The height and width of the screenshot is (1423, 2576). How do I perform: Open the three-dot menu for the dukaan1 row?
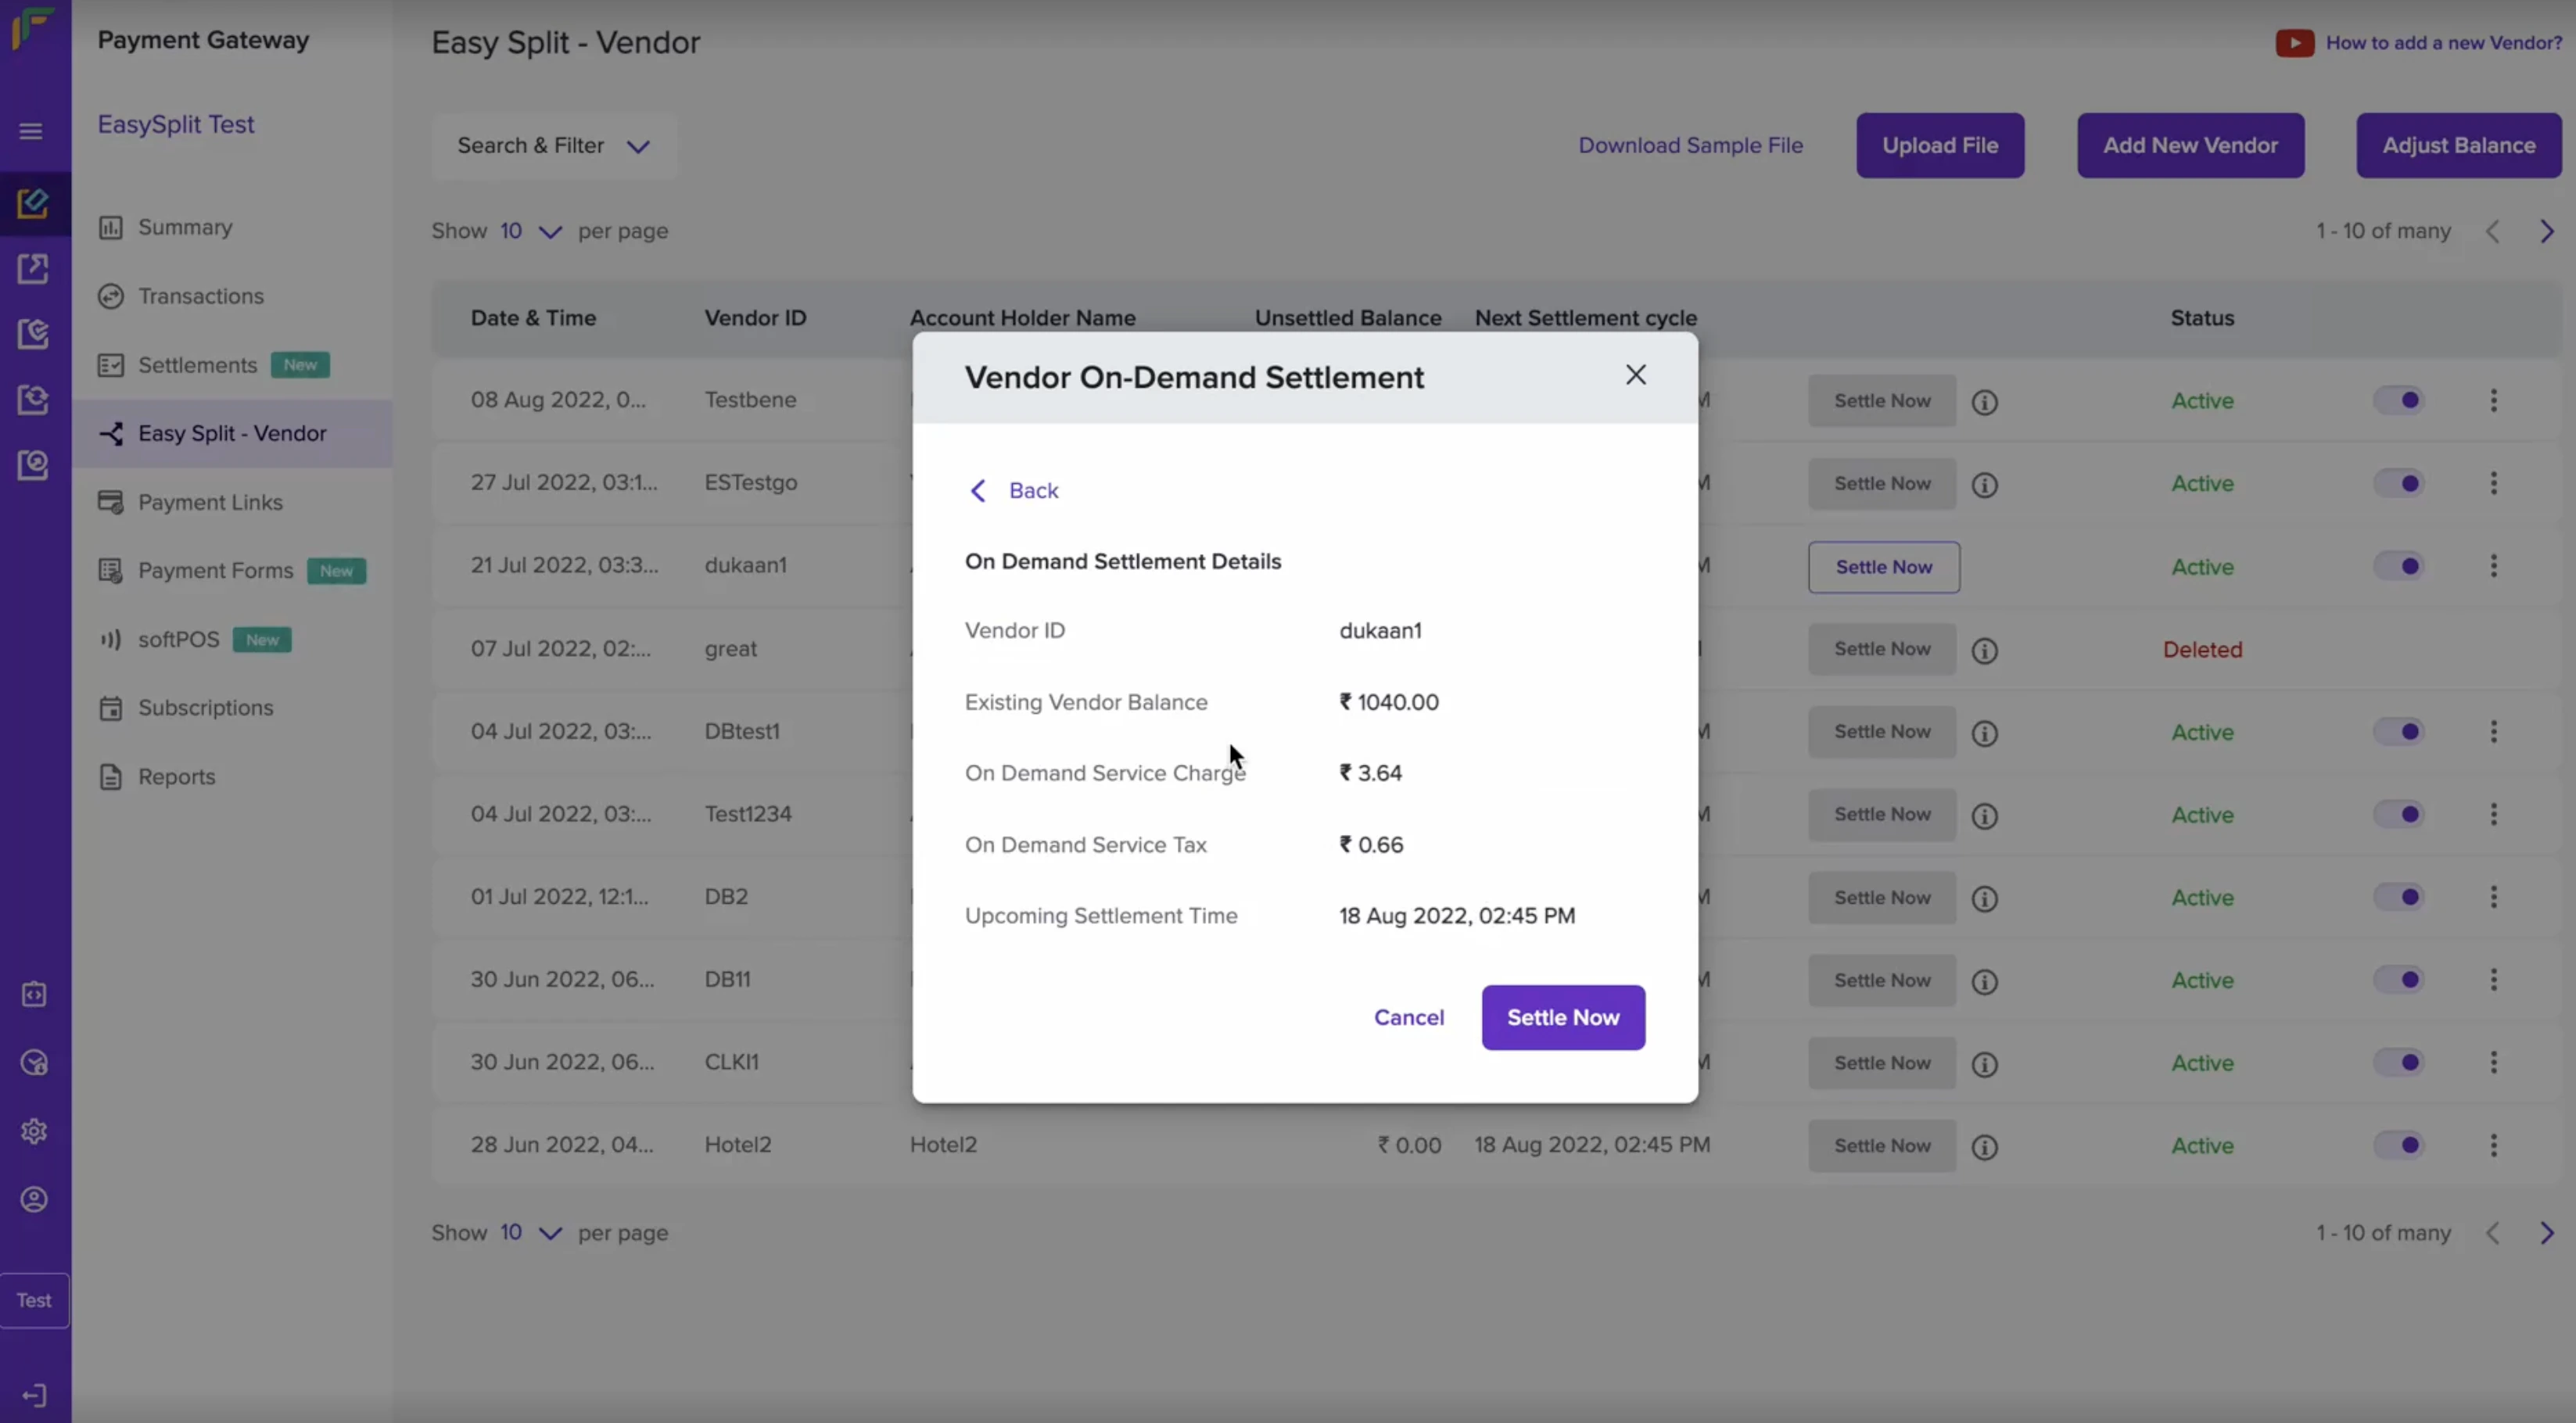tap(2493, 567)
